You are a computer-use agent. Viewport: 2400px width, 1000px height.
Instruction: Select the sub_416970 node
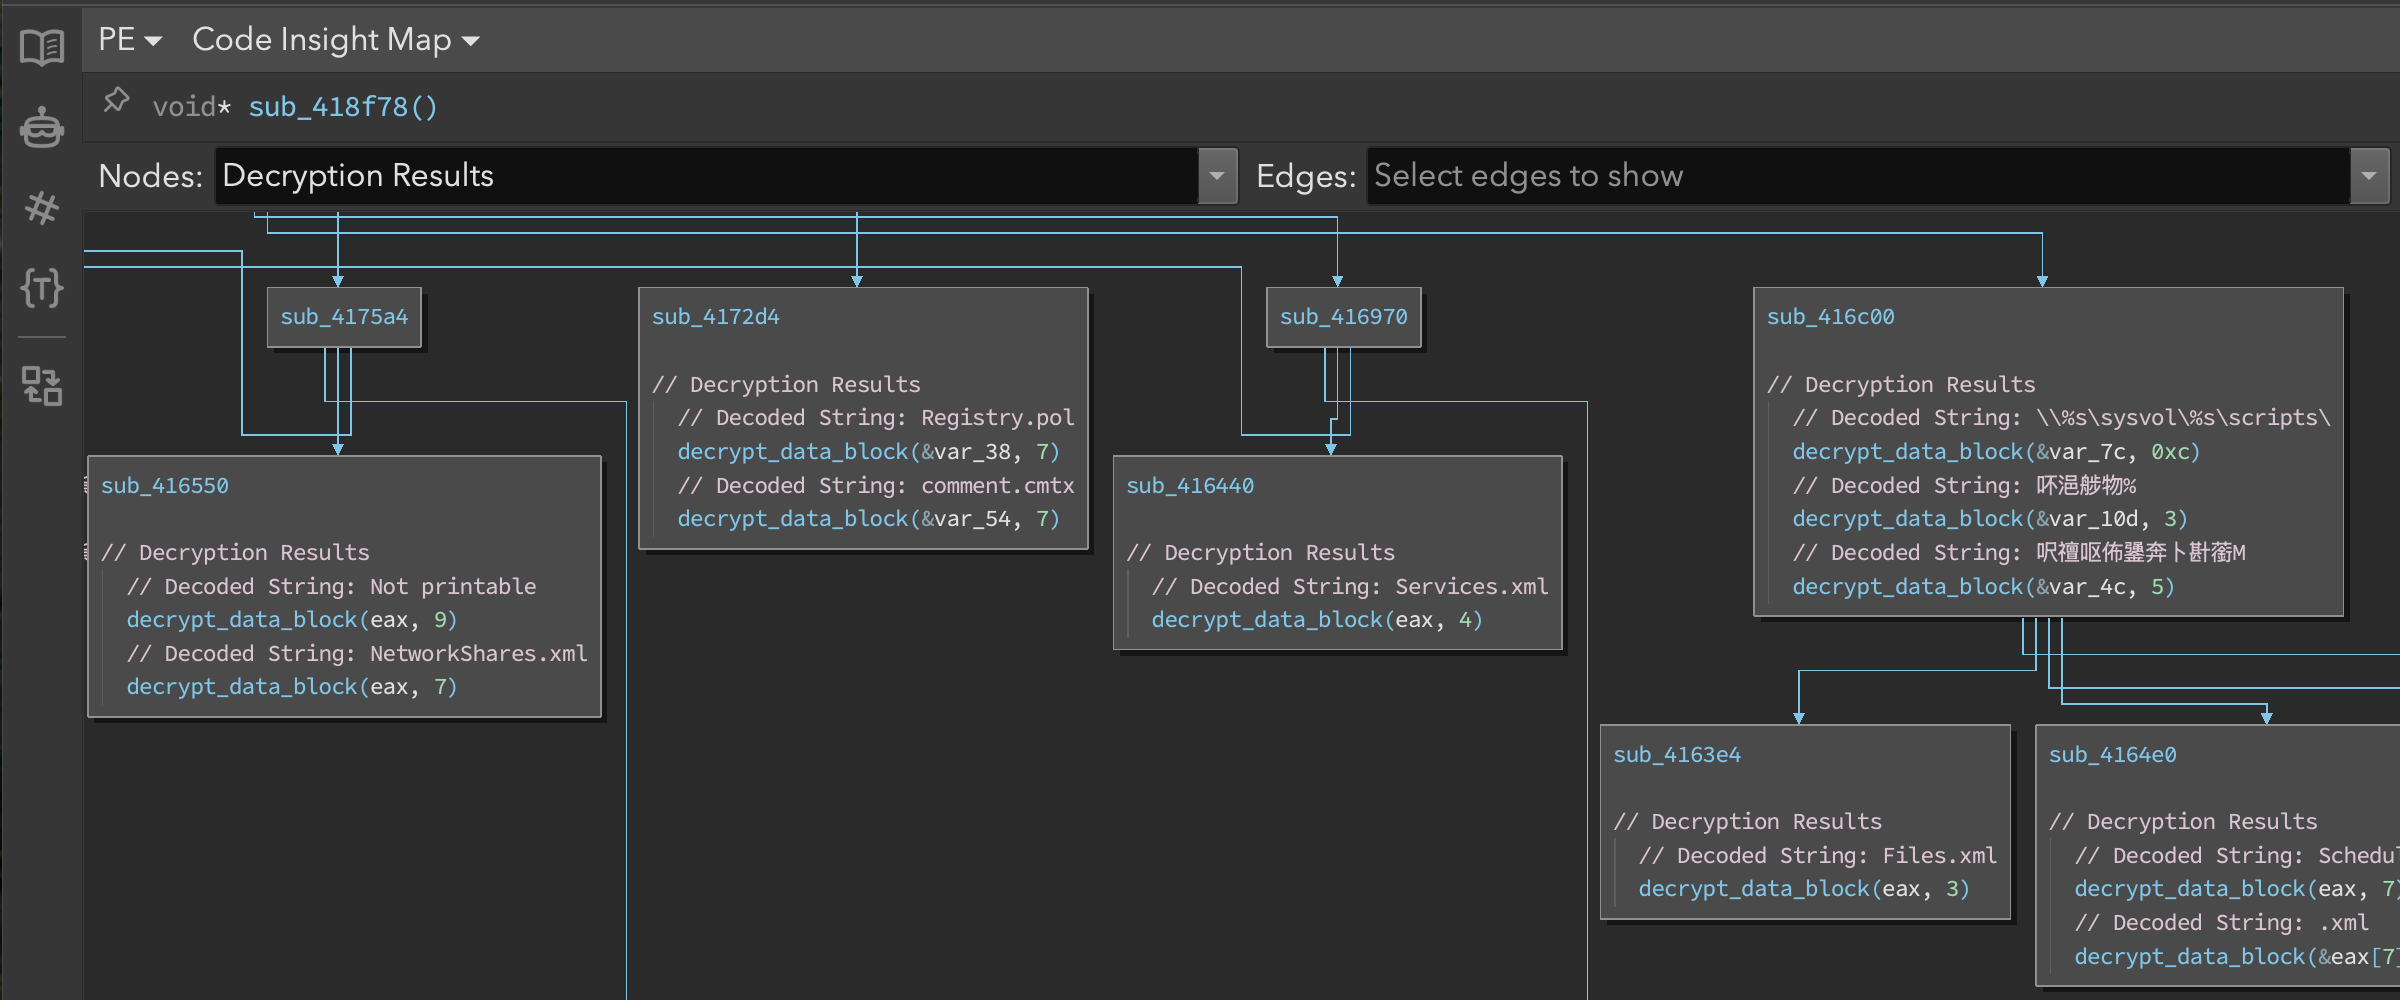pyautogui.click(x=1343, y=317)
